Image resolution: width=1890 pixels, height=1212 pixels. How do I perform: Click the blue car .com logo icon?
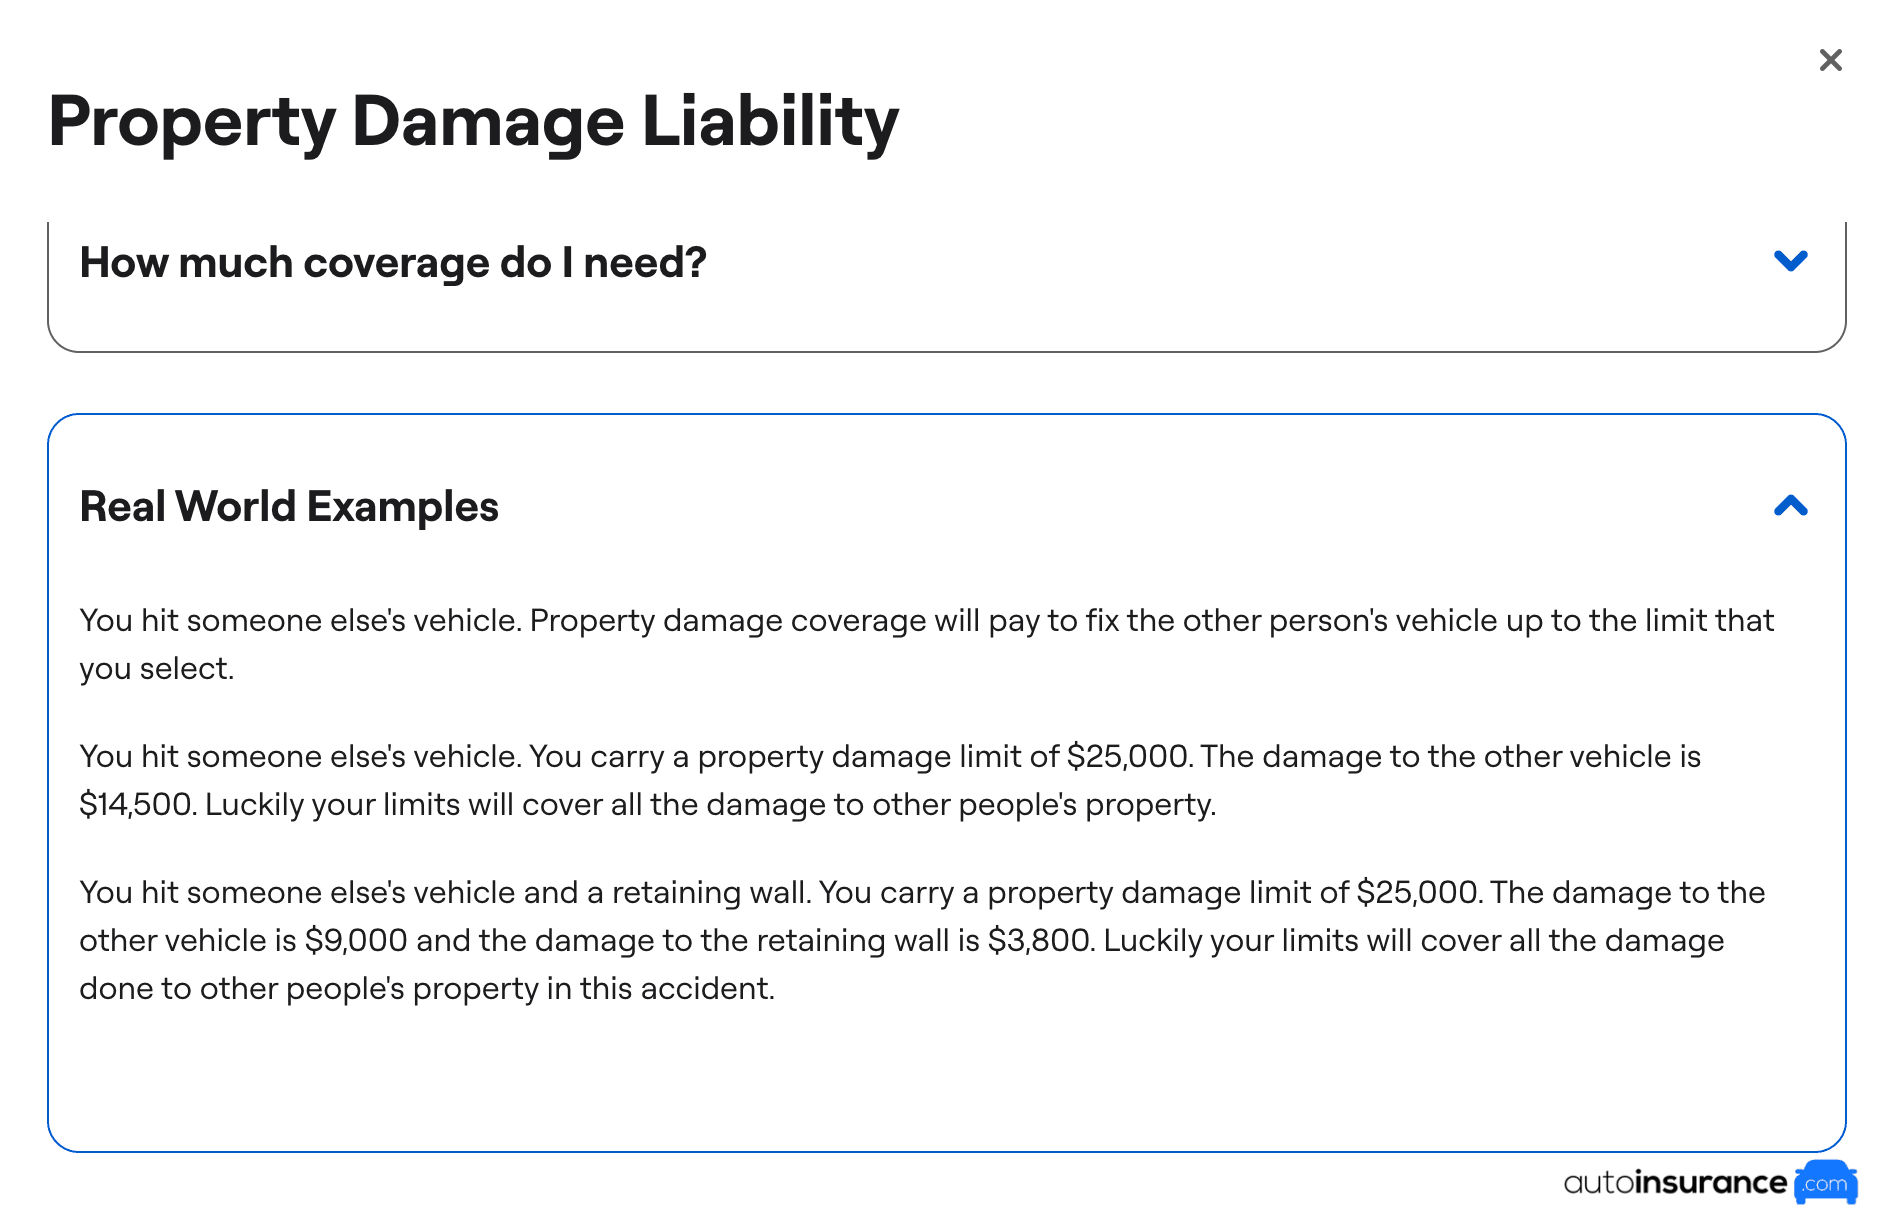[x=1825, y=1183]
